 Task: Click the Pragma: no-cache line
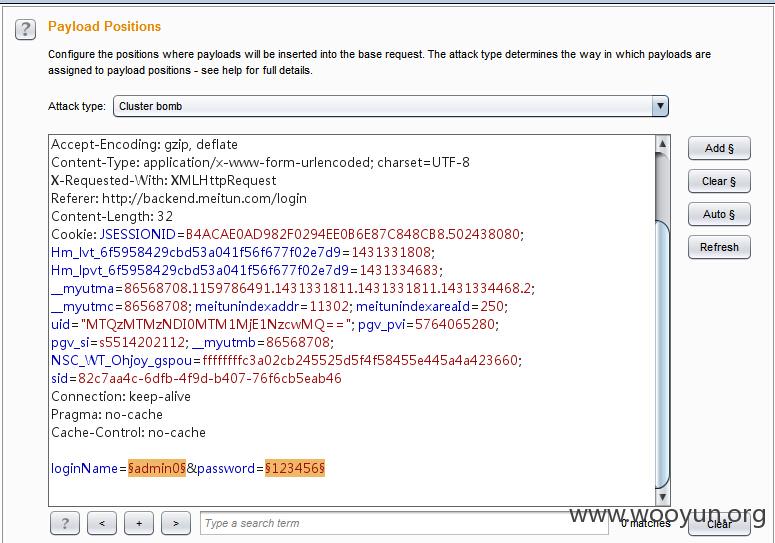pyautogui.click(x=107, y=415)
